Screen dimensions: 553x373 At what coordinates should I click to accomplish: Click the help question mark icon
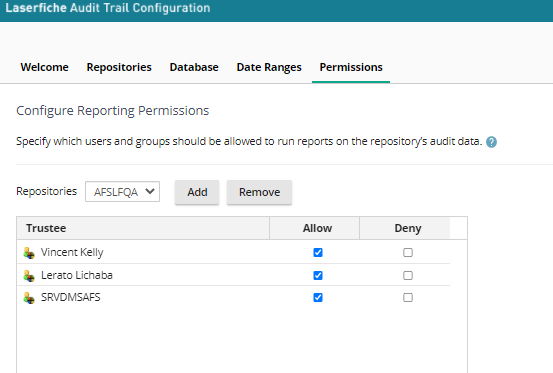tap(491, 142)
